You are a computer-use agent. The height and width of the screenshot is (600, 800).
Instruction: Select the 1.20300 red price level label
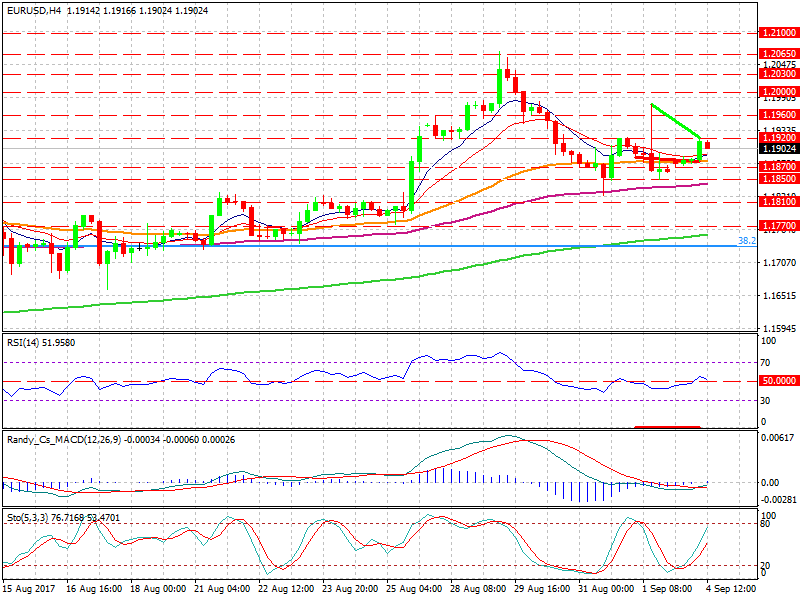click(x=779, y=73)
